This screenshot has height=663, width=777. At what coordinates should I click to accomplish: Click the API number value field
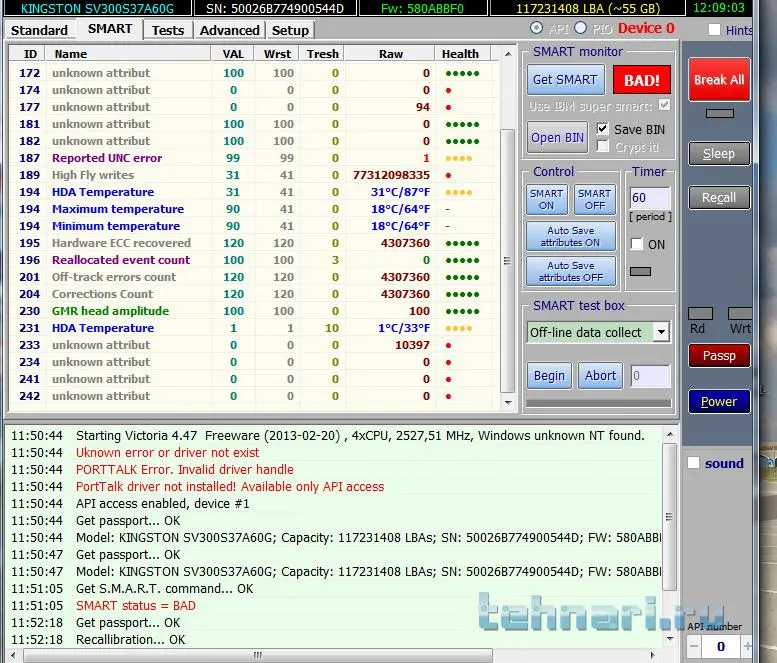(721, 646)
